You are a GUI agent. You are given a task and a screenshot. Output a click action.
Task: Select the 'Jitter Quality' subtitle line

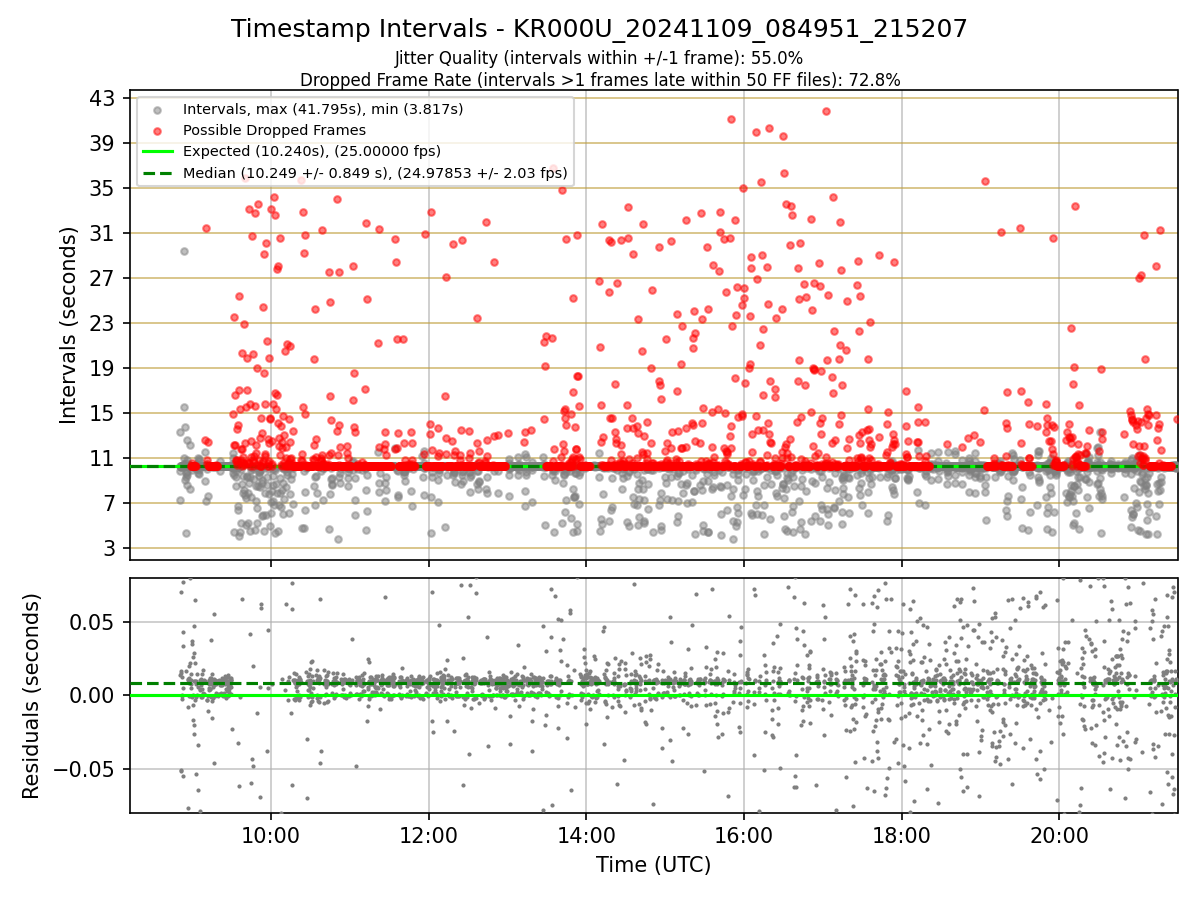(599, 58)
